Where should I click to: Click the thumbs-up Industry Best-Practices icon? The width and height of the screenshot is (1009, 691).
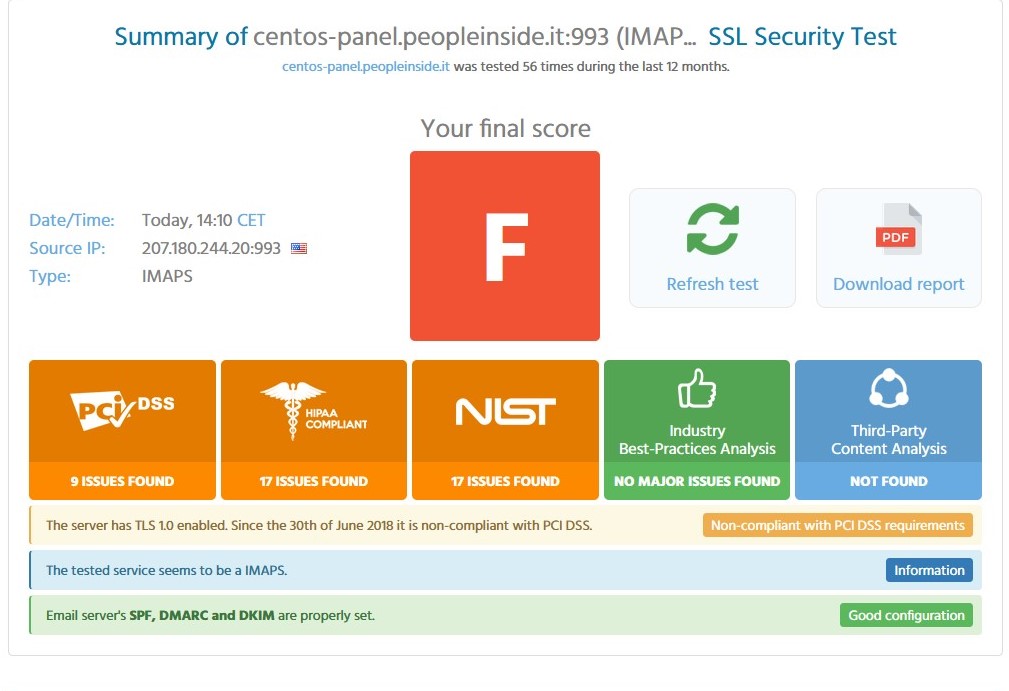(x=697, y=389)
